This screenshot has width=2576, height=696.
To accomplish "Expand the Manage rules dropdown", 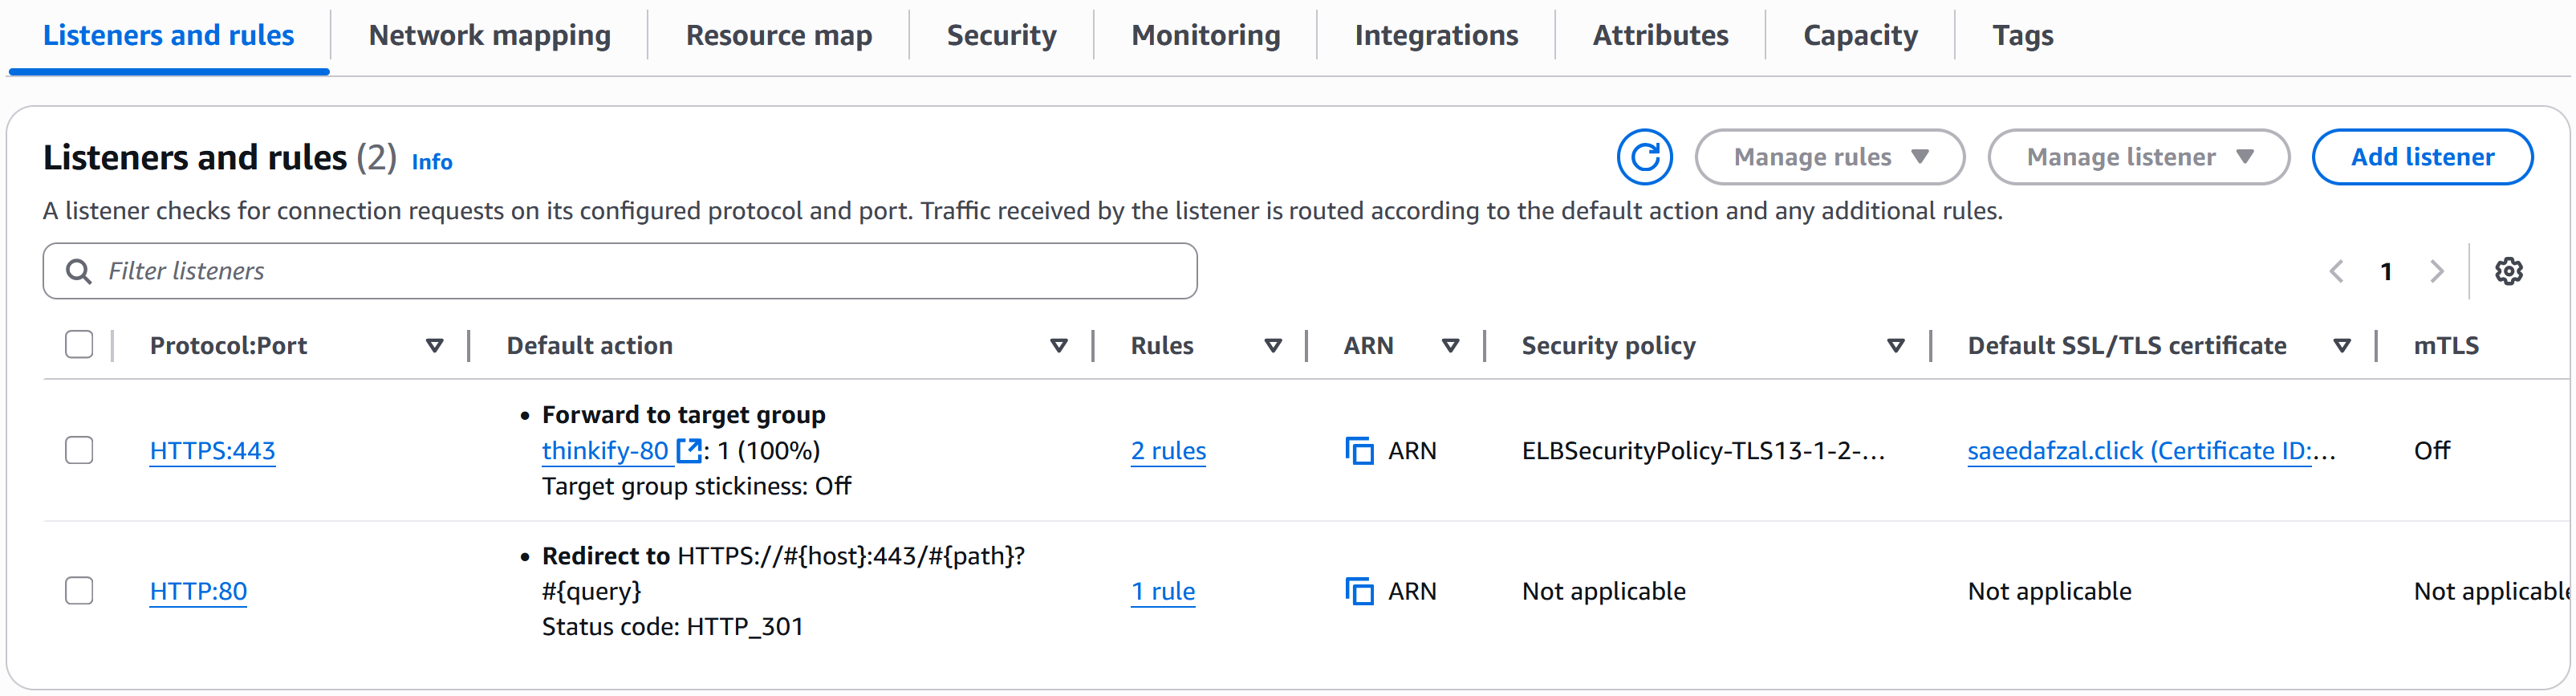I will pos(1829,157).
